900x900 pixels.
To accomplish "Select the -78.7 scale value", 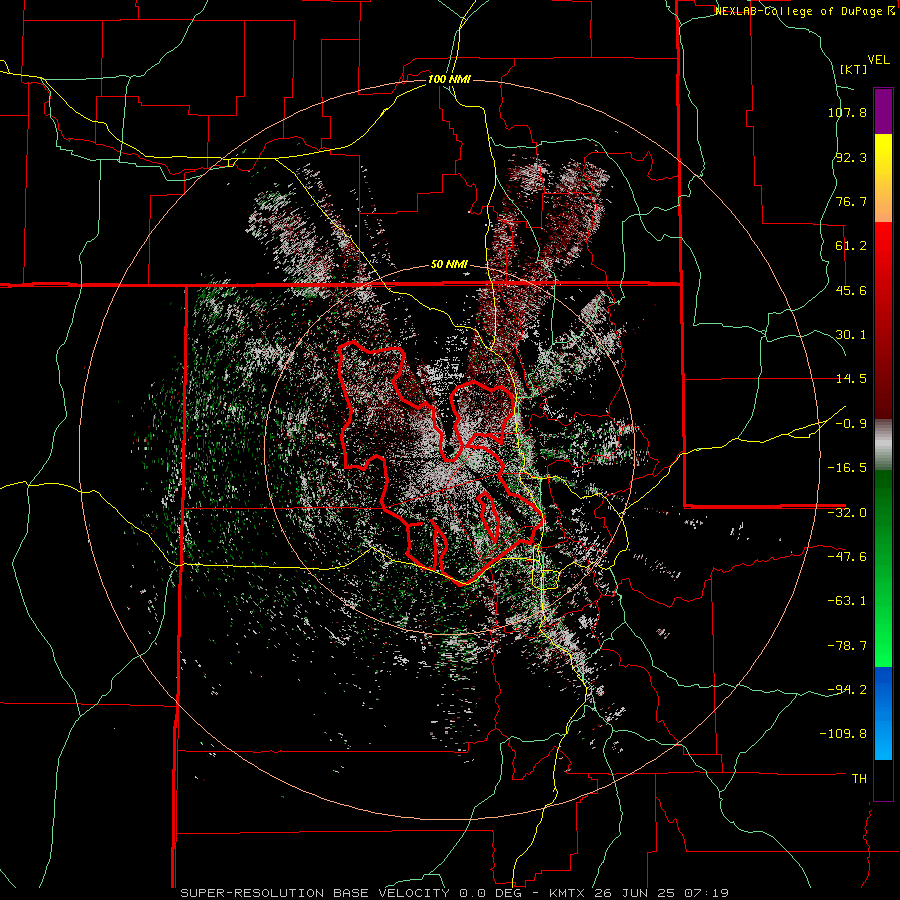I will 847,646.
